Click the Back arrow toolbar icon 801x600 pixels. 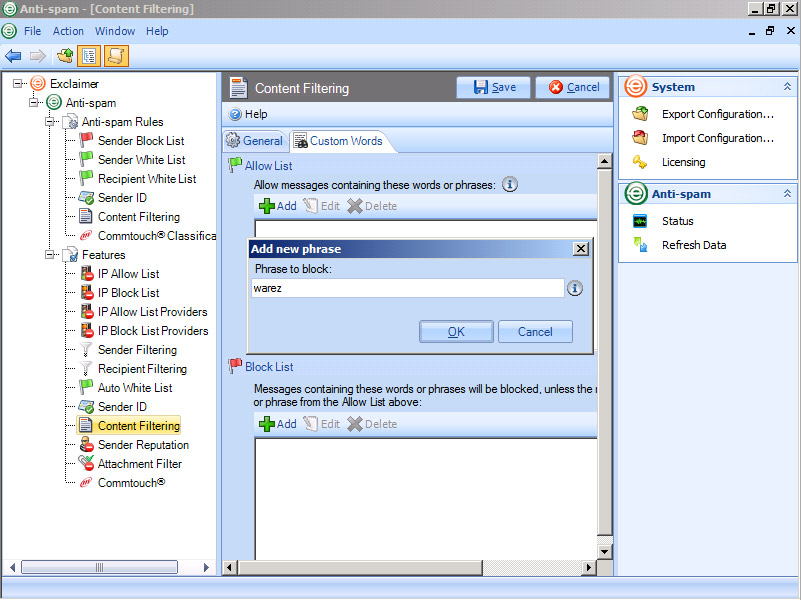click(13, 56)
